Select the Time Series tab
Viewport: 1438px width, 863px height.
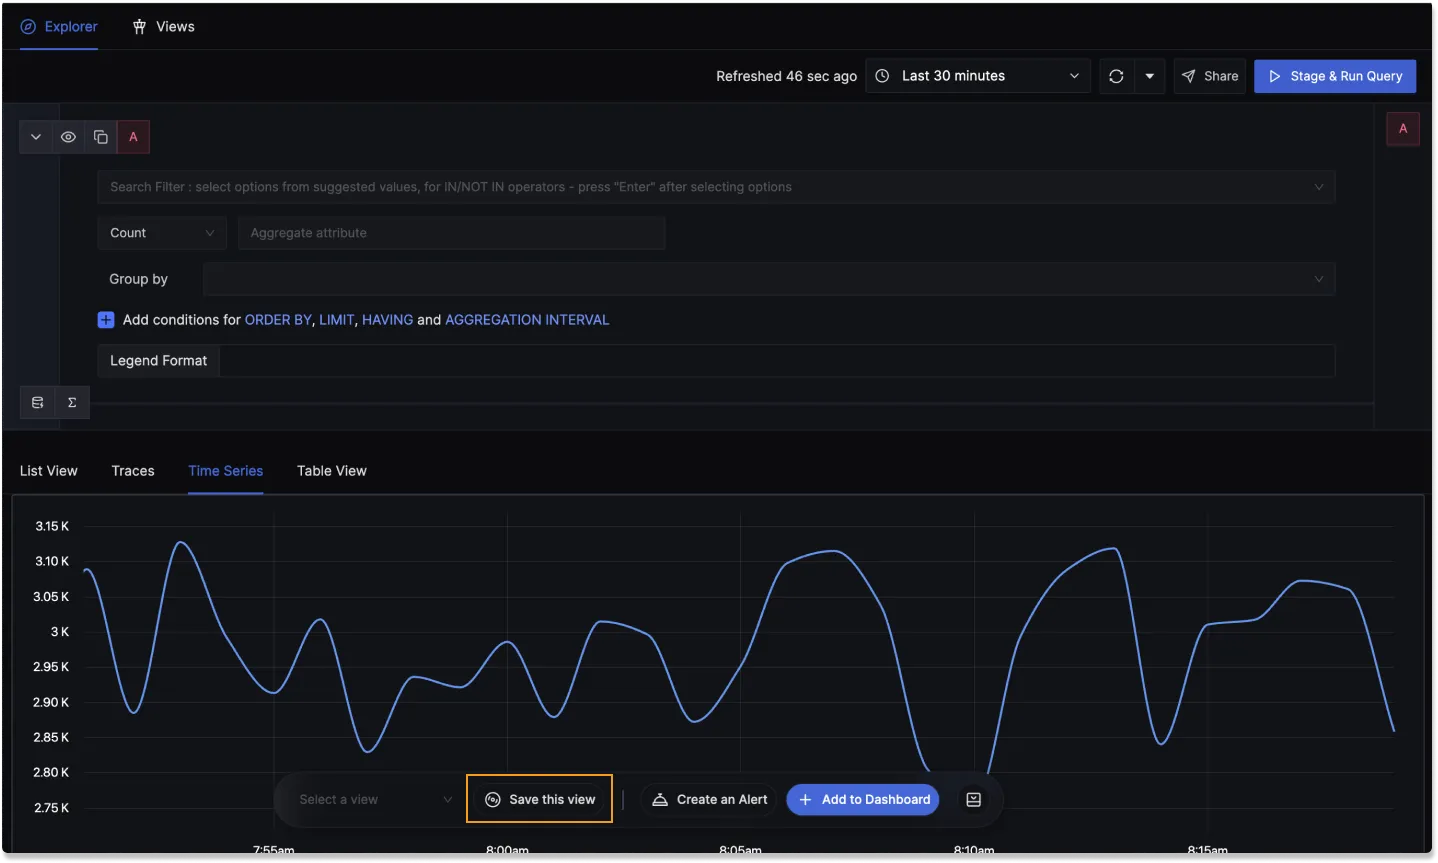point(226,471)
